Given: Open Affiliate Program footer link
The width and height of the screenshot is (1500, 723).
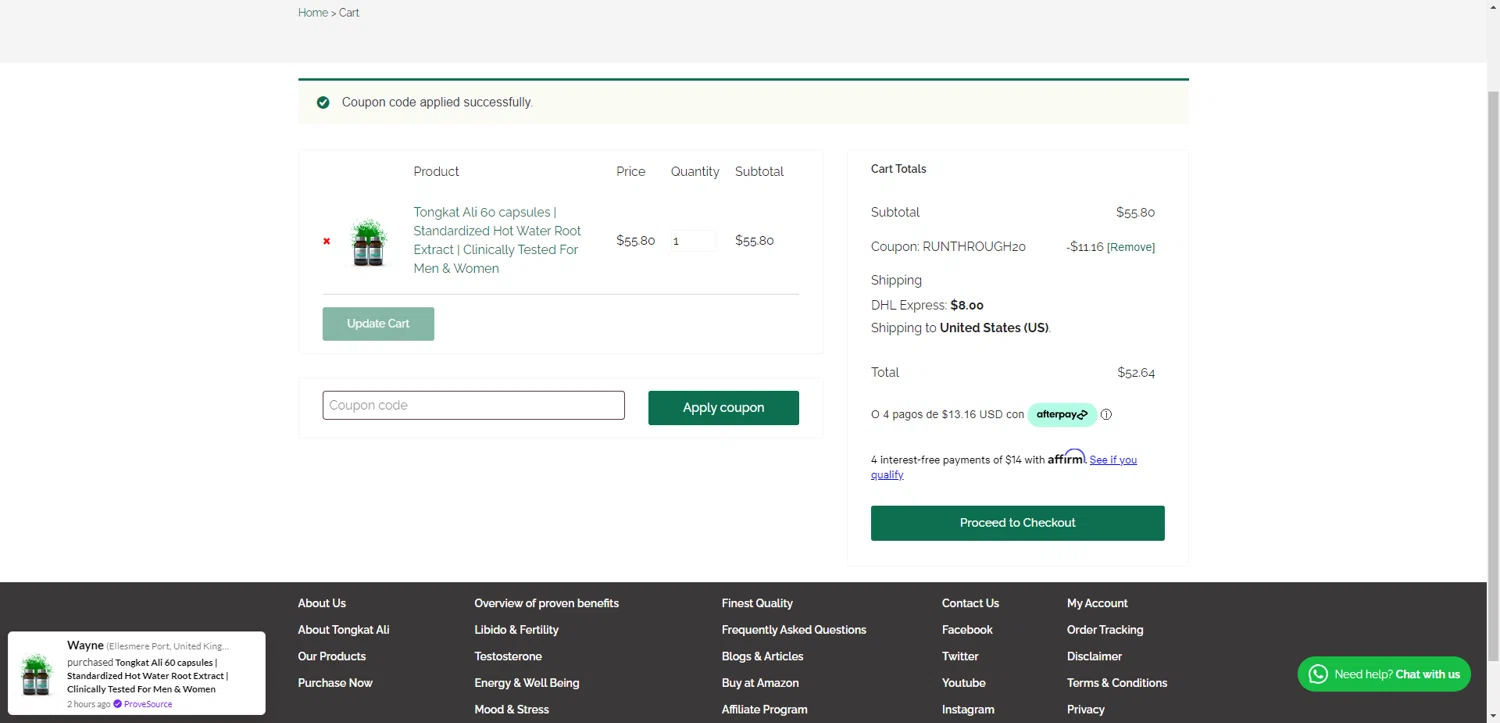Looking at the screenshot, I should tap(764, 709).
